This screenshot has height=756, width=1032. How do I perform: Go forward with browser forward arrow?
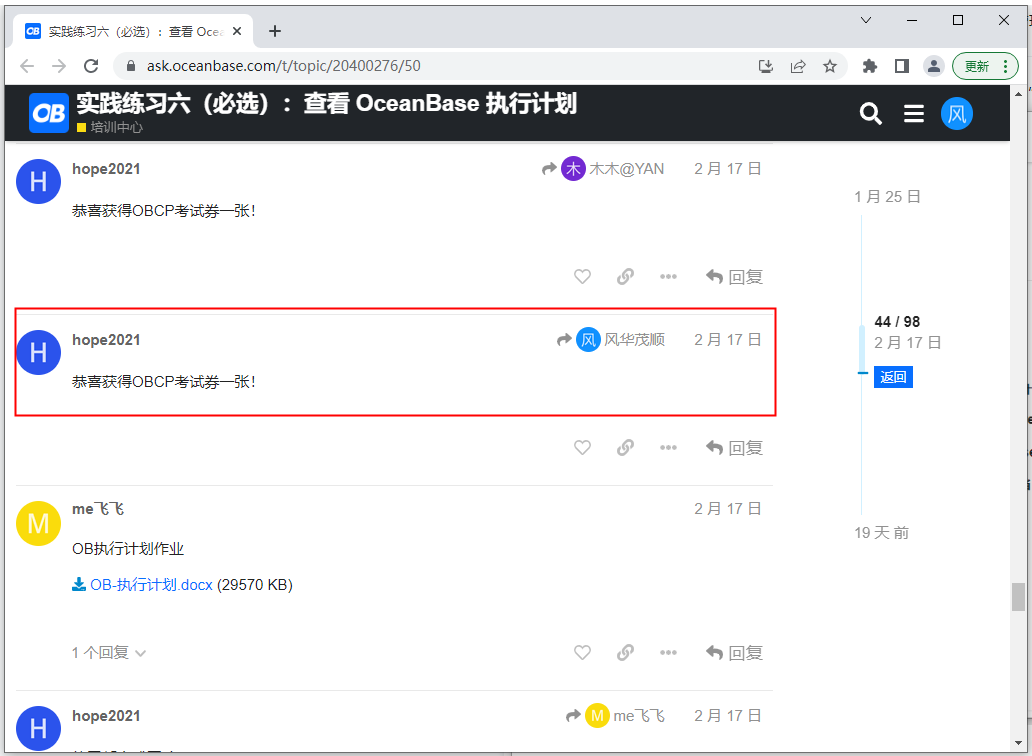[59, 66]
